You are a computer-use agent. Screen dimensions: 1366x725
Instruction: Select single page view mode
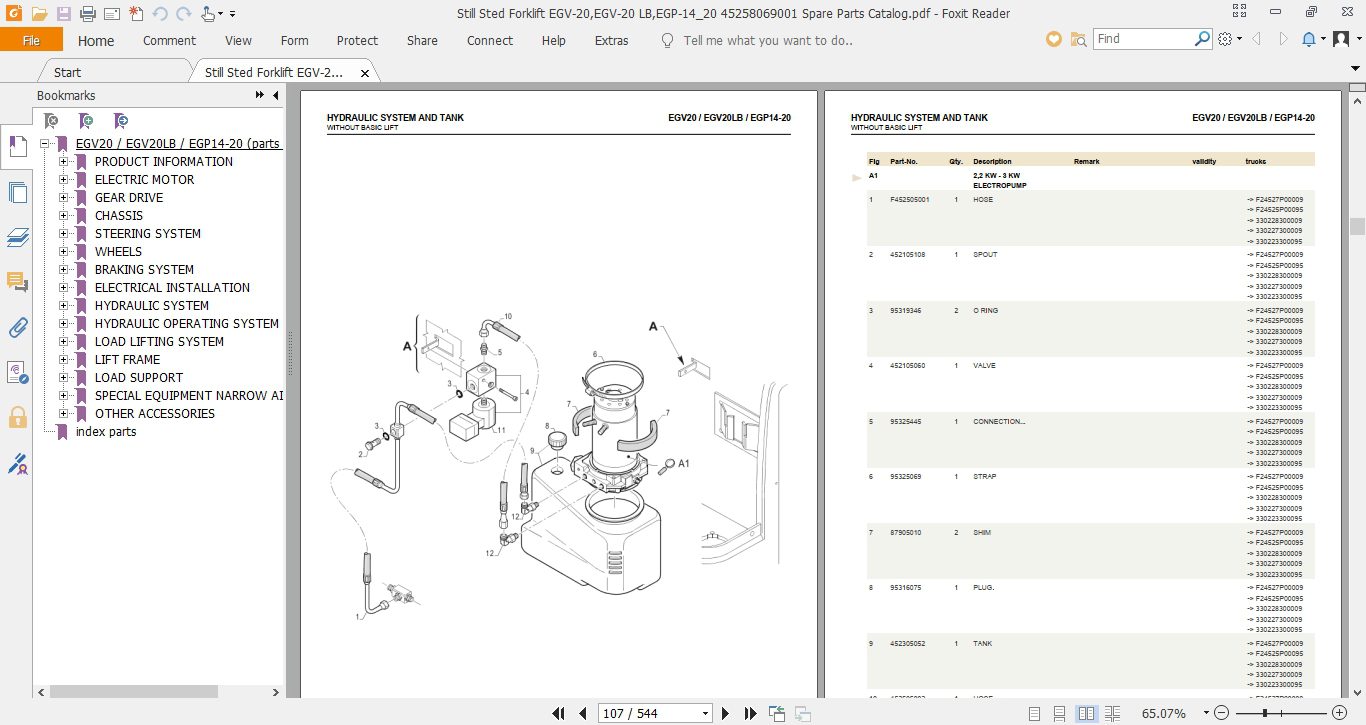pos(1034,714)
